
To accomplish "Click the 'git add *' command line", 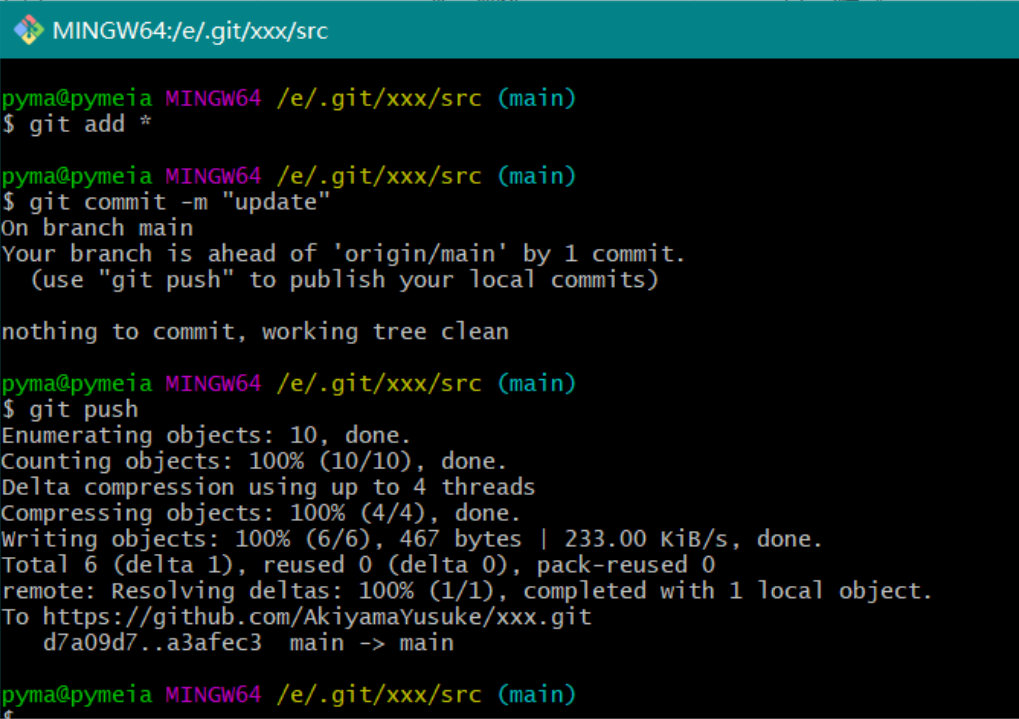I will [77, 124].
